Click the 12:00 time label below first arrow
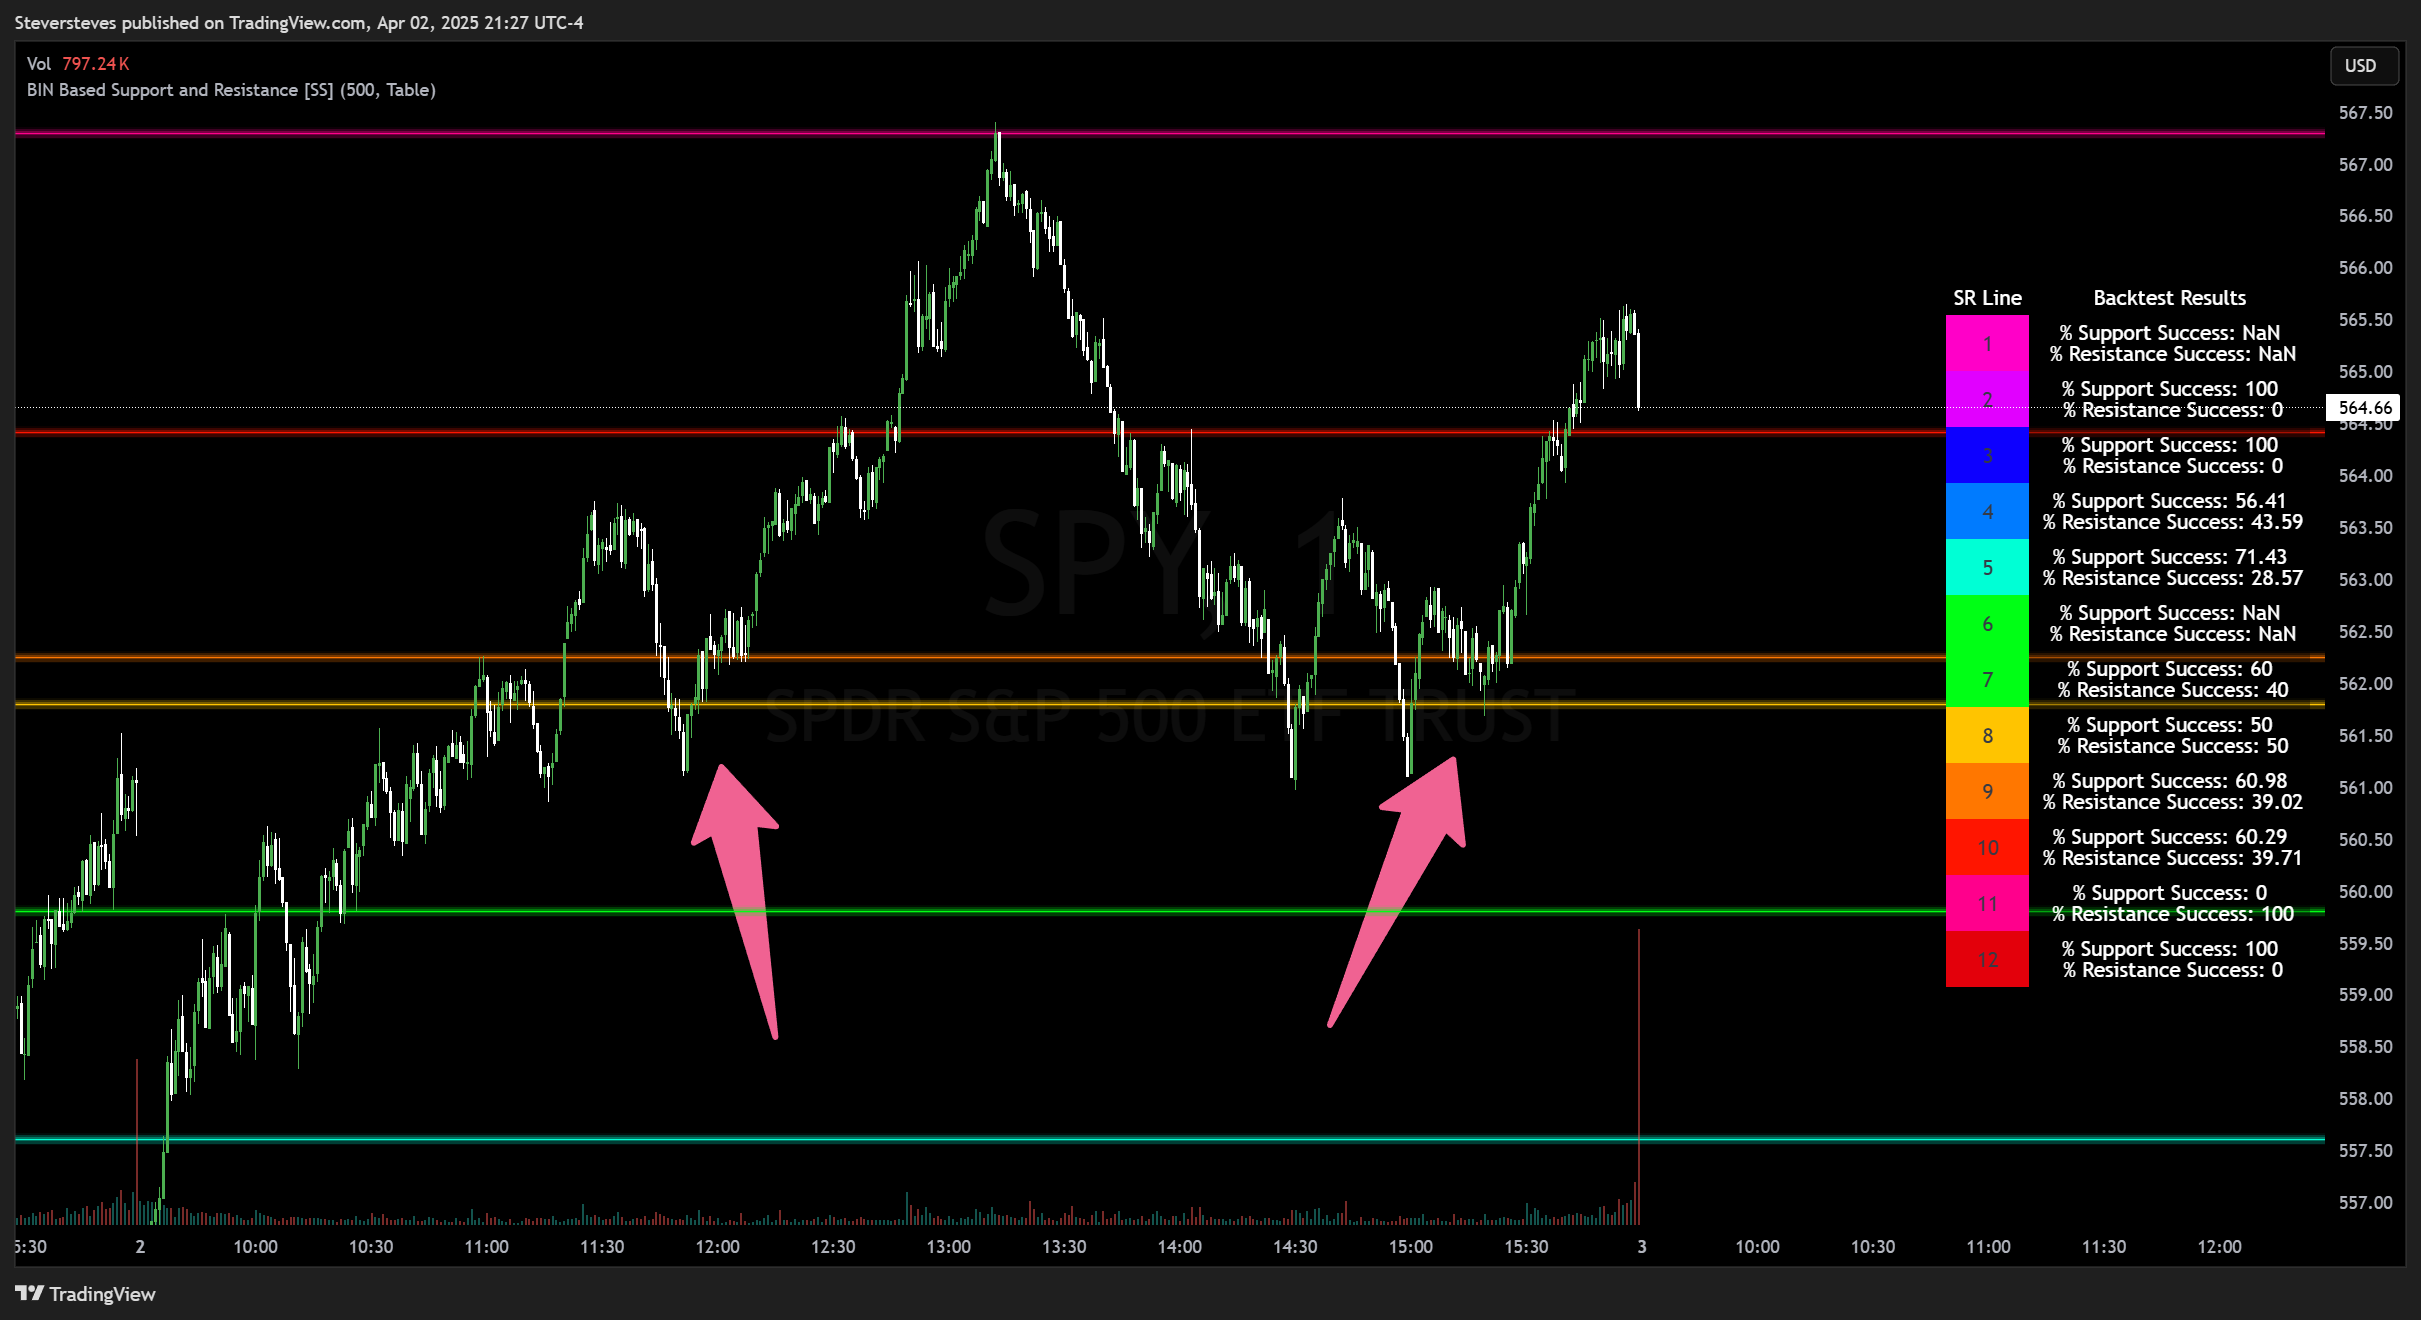 (717, 1246)
